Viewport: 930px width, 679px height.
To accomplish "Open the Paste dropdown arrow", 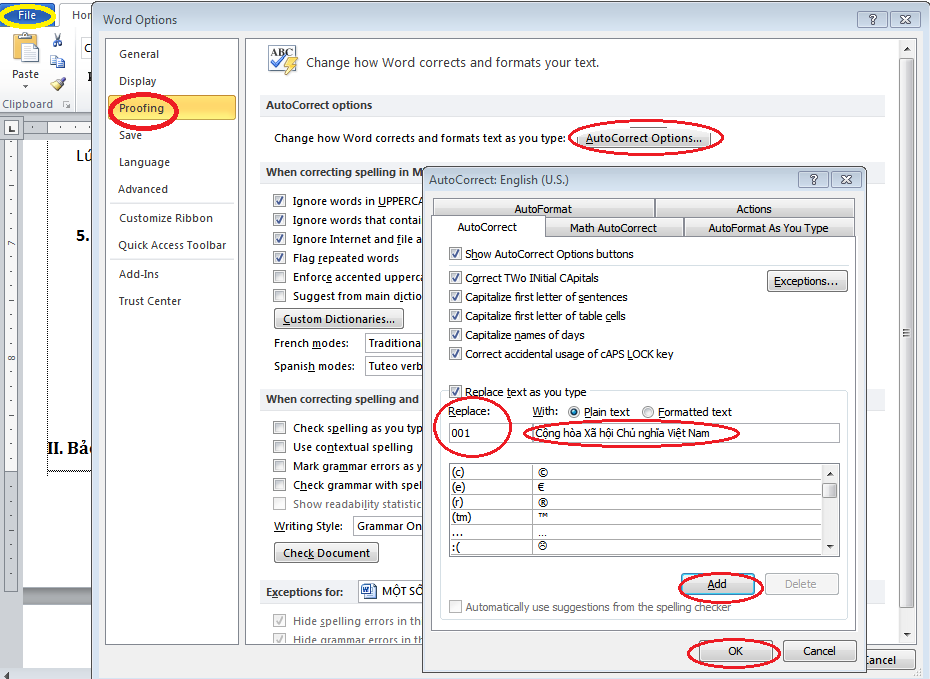I will 26,87.
